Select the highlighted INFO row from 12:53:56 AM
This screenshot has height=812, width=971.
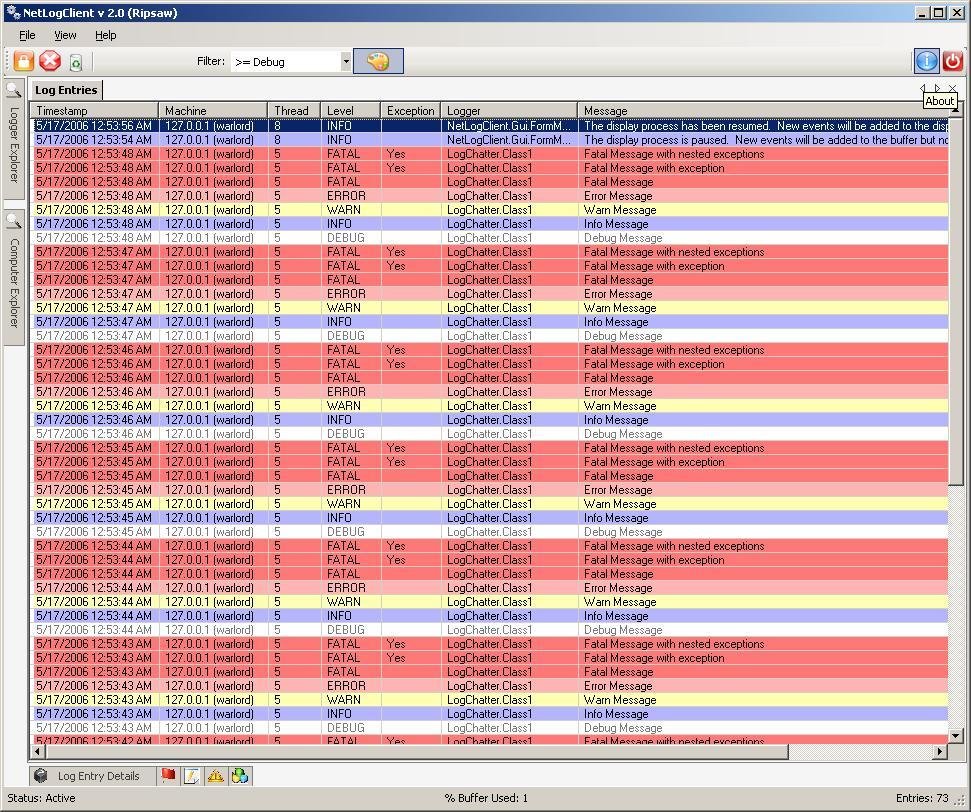click(300, 125)
